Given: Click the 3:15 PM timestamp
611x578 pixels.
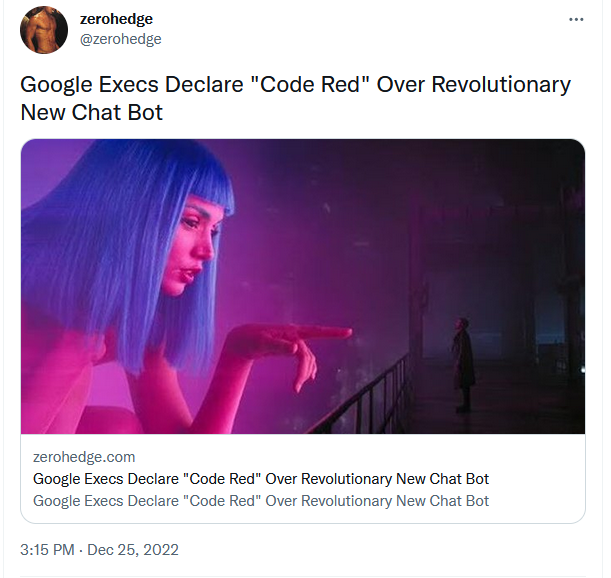Looking at the screenshot, I should (x=47, y=550).
